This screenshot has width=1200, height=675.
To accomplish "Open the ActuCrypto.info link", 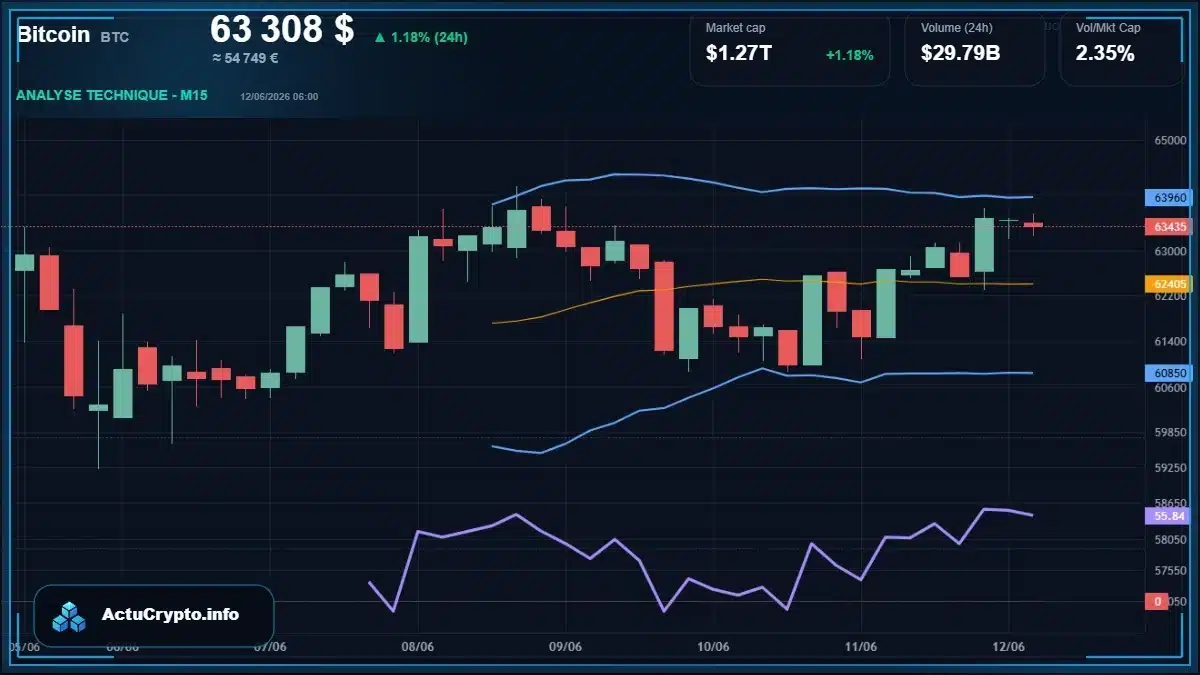I will coord(171,615).
